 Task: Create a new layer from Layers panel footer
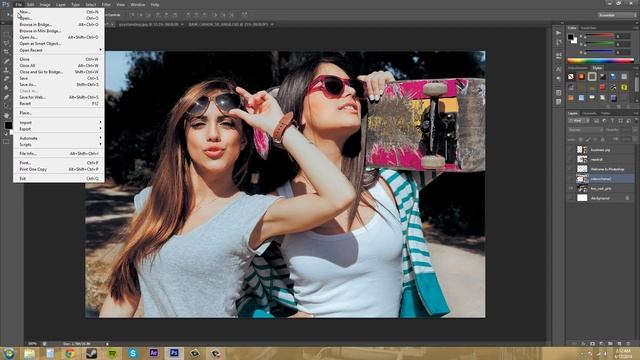(x=619, y=344)
